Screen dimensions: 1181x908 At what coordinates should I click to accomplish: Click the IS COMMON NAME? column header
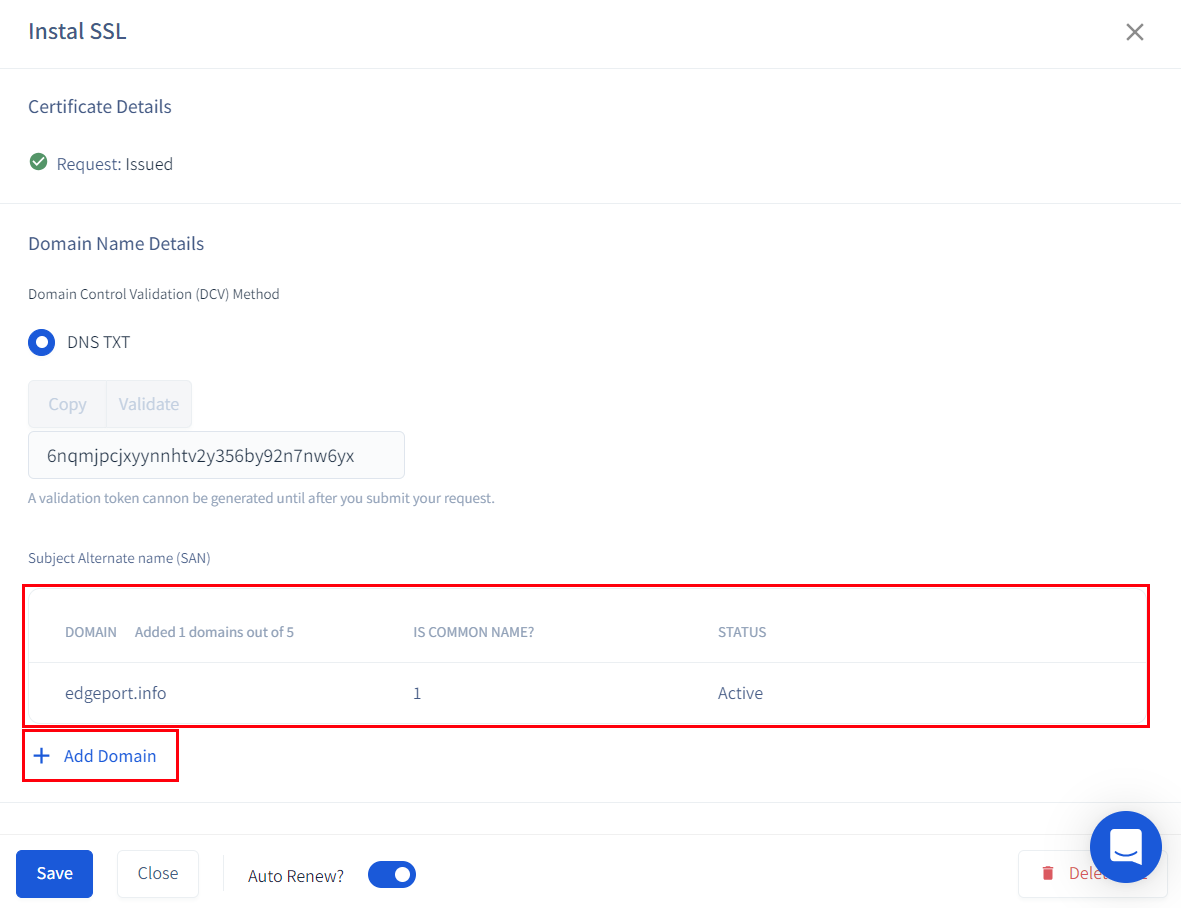[x=473, y=632]
